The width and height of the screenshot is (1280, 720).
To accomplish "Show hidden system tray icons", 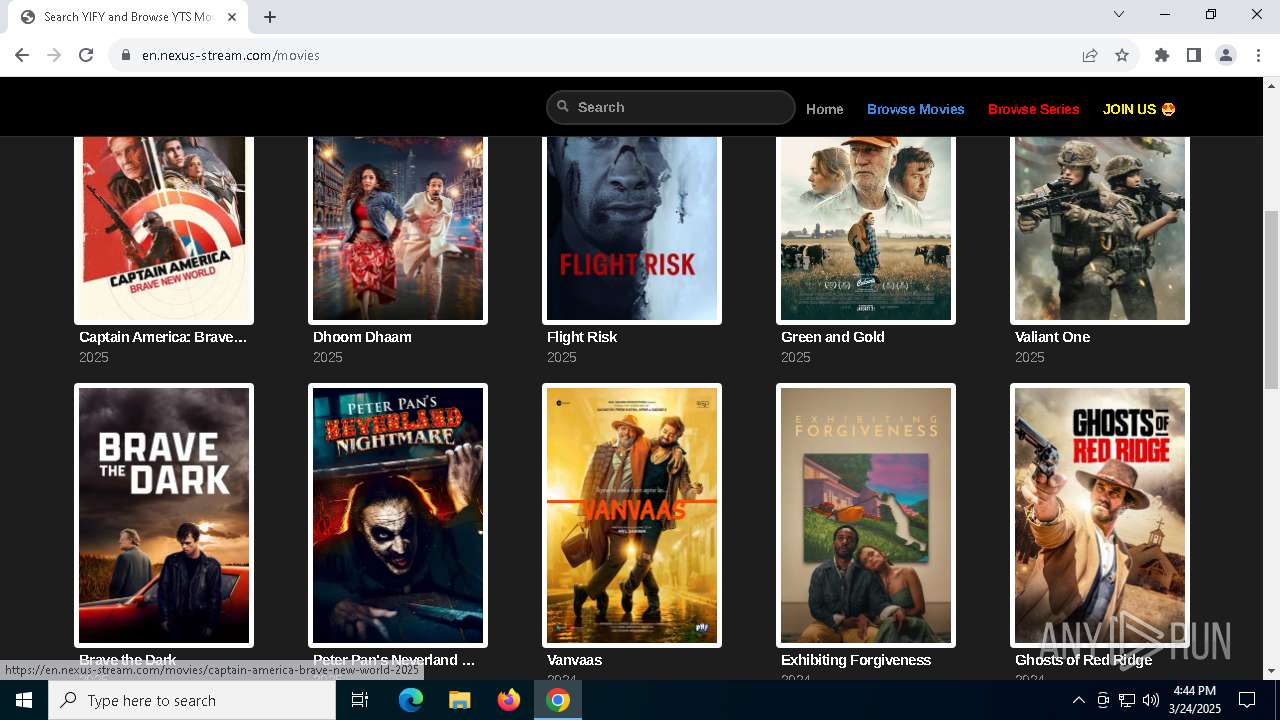I will point(1078,700).
